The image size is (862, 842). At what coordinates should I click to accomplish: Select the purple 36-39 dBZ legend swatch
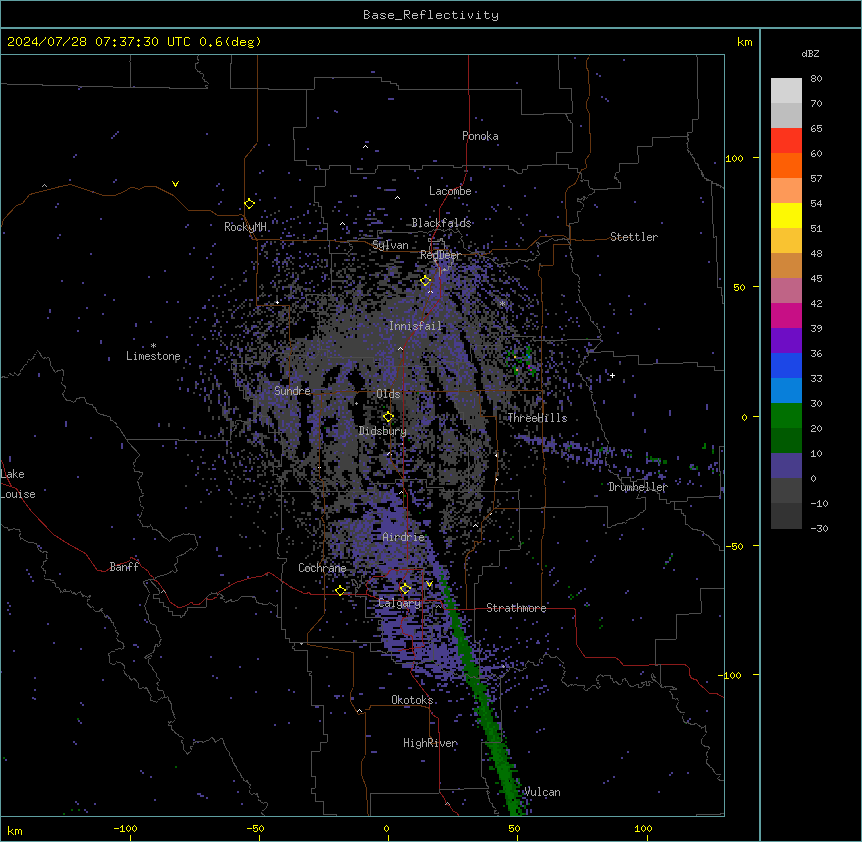[786, 340]
